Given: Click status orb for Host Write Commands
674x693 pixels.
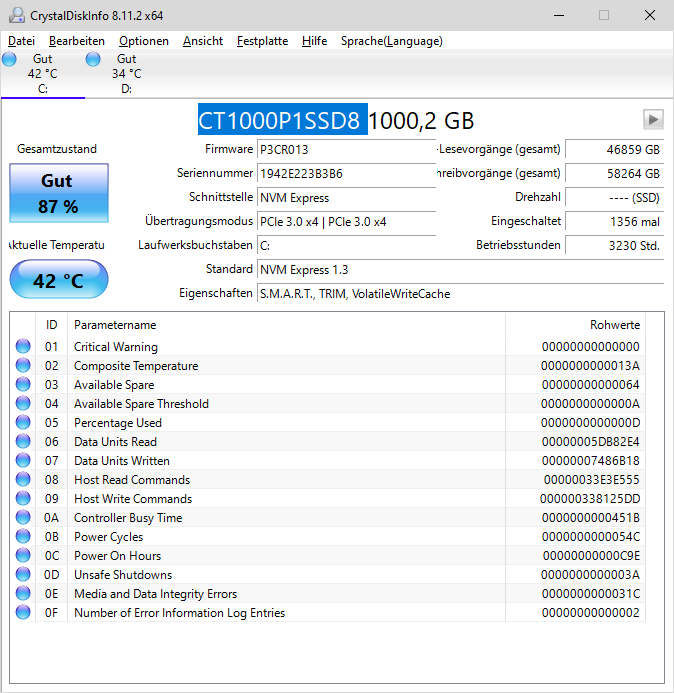Looking at the screenshot, I should pyautogui.click(x=23, y=498).
